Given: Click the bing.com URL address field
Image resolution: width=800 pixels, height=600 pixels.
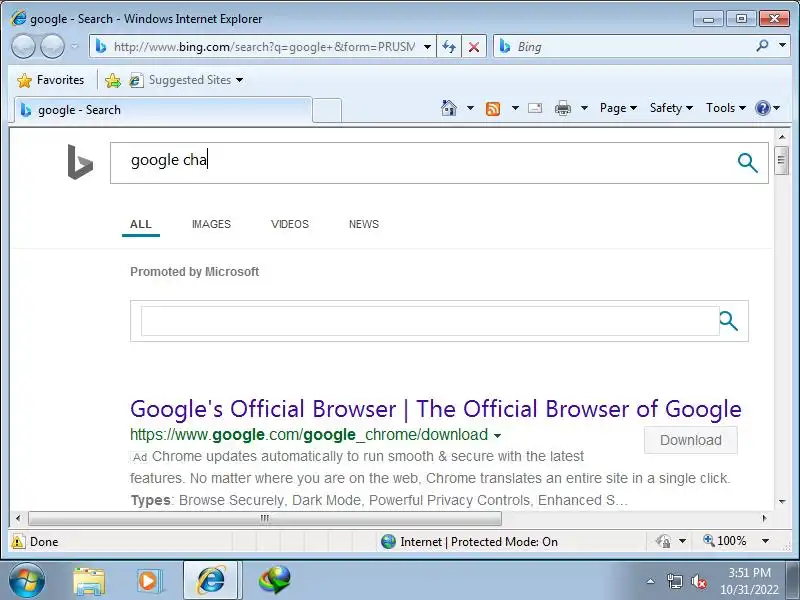Looking at the screenshot, I should 263,47.
